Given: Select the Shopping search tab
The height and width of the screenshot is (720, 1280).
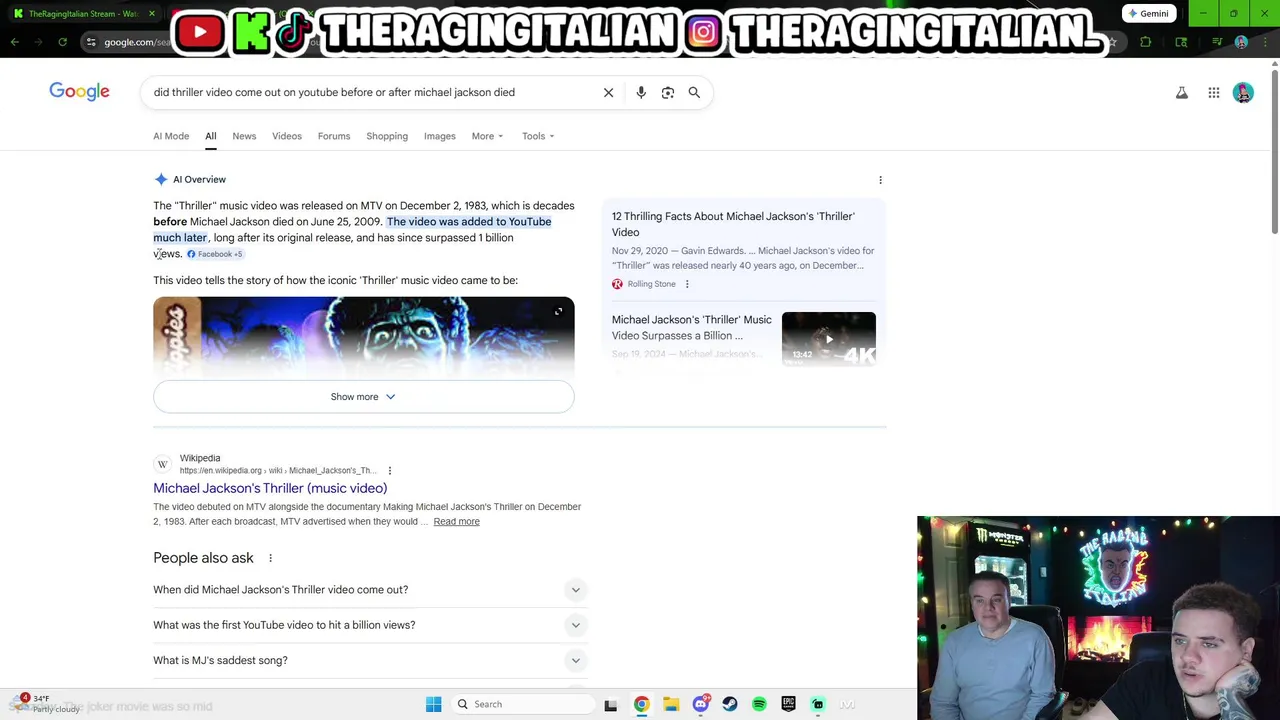Looking at the screenshot, I should point(387,136).
